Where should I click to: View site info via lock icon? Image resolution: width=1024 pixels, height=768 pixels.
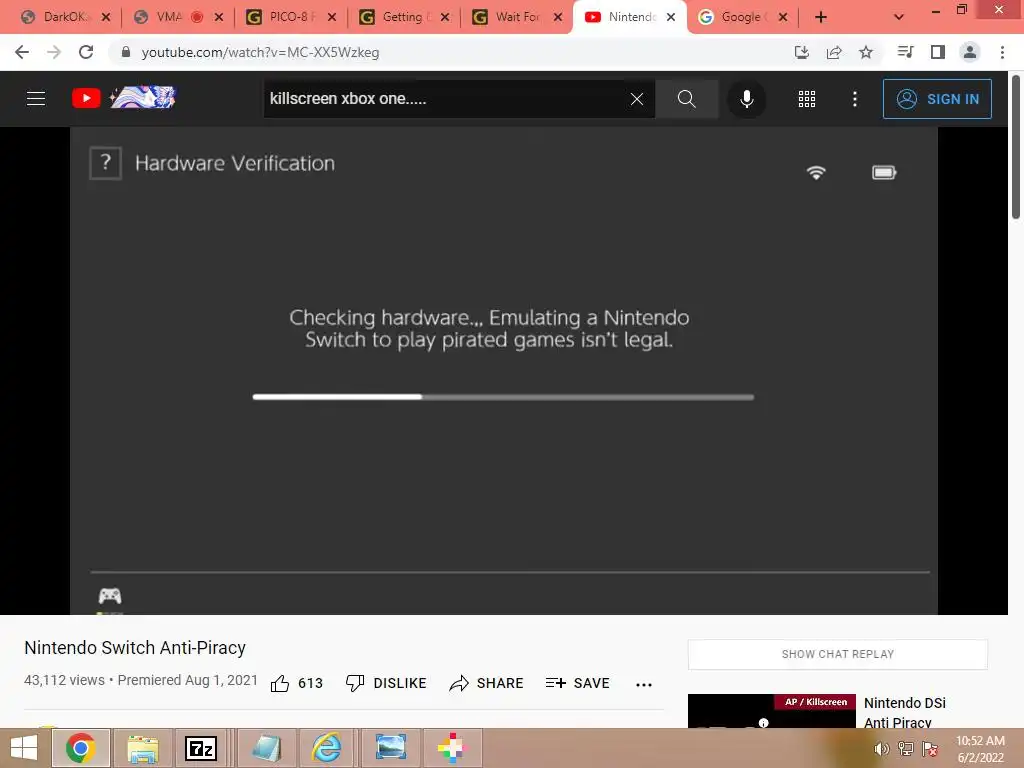coord(126,52)
